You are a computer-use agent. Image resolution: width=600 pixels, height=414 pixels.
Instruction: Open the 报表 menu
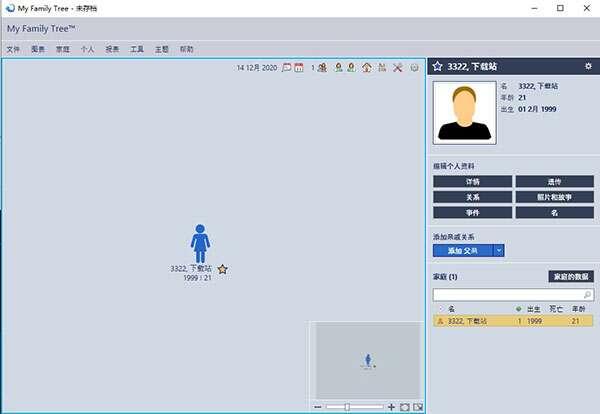pos(112,48)
